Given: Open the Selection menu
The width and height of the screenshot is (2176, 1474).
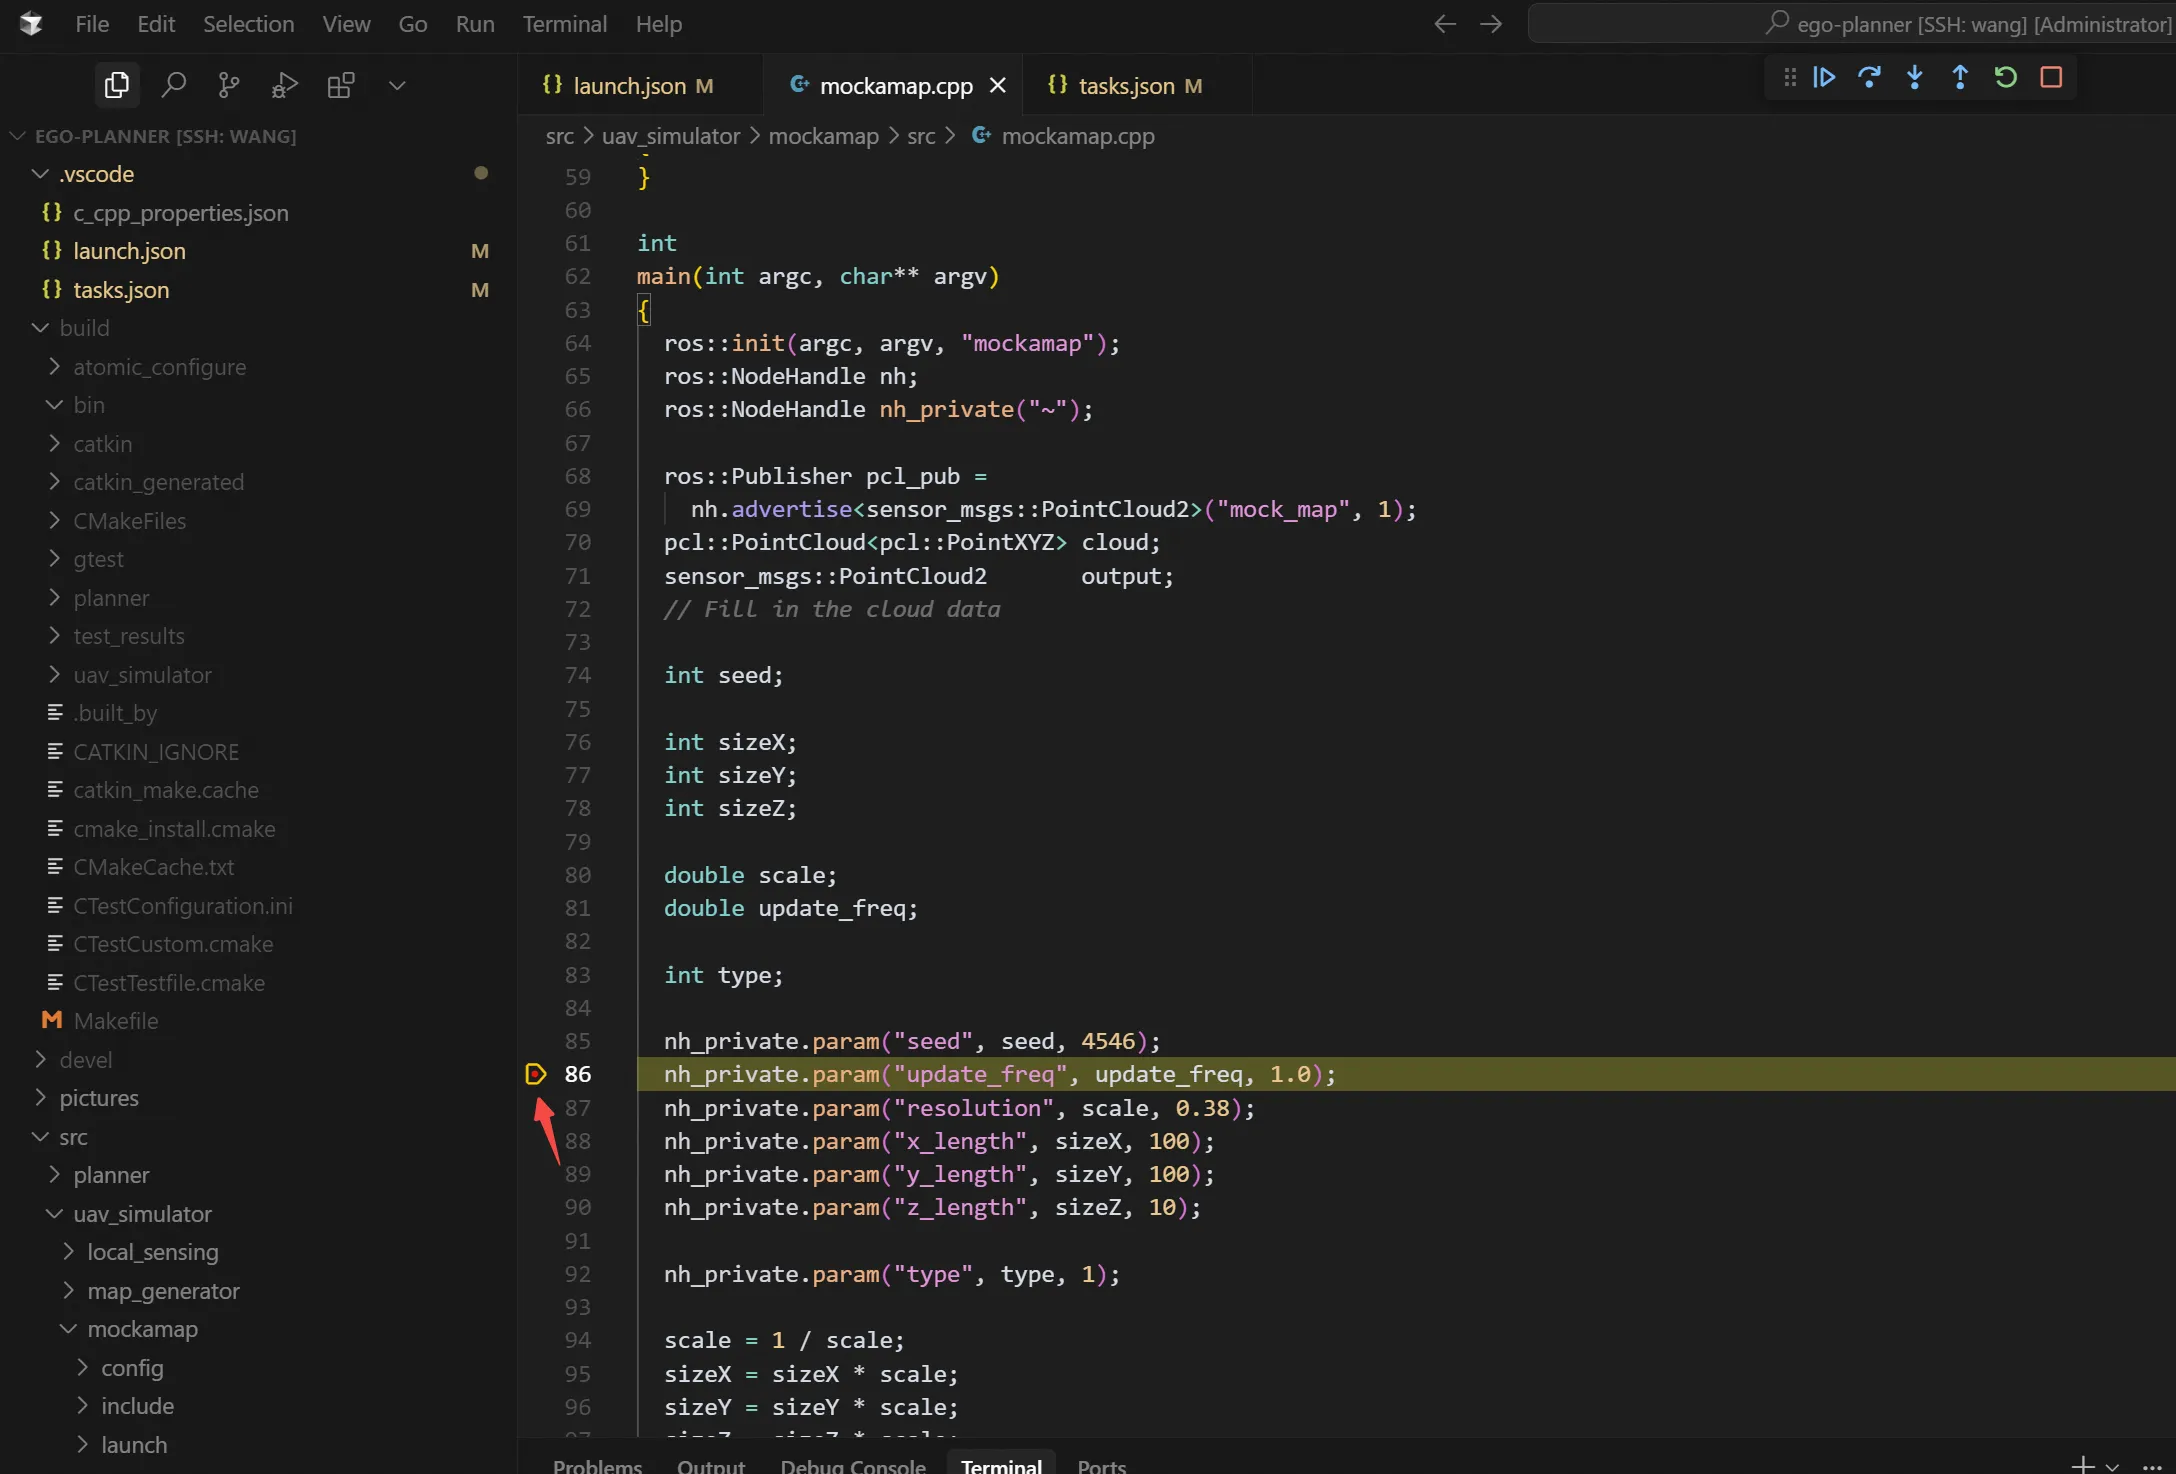Looking at the screenshot, I should pos(248,24).
